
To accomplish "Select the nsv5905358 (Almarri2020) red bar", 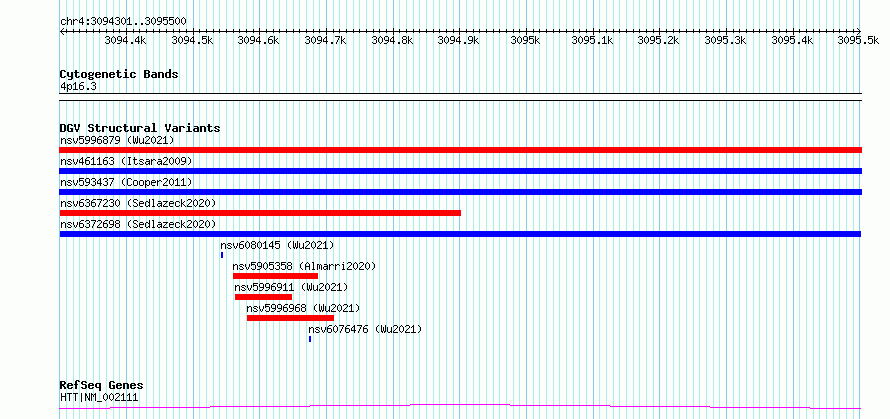I will 275,276.
